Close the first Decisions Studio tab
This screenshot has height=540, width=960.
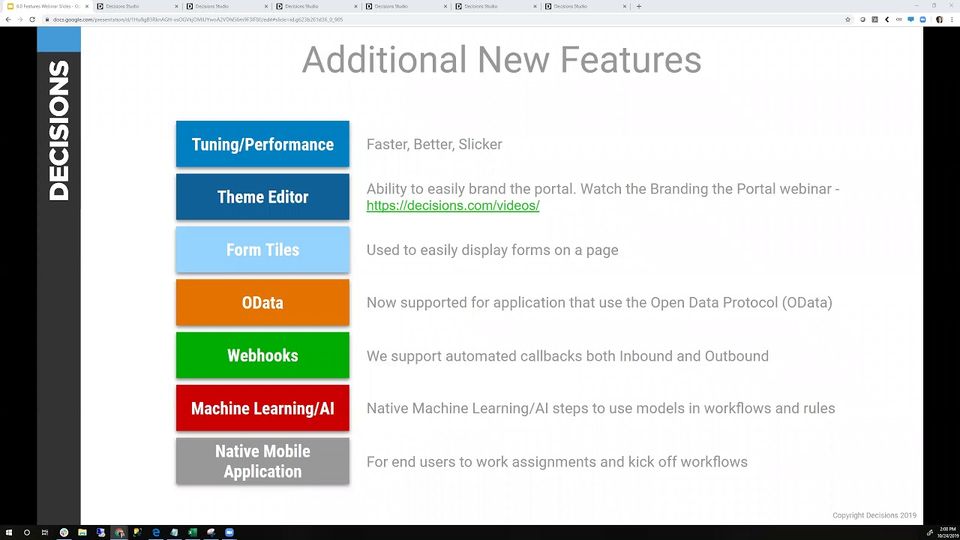176,6
